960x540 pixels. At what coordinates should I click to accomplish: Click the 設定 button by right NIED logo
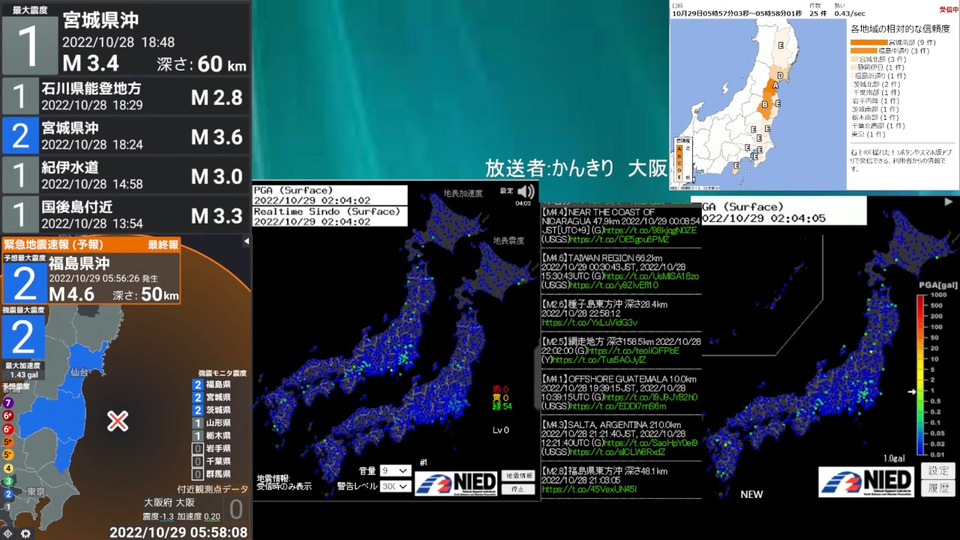pos(938,471)
